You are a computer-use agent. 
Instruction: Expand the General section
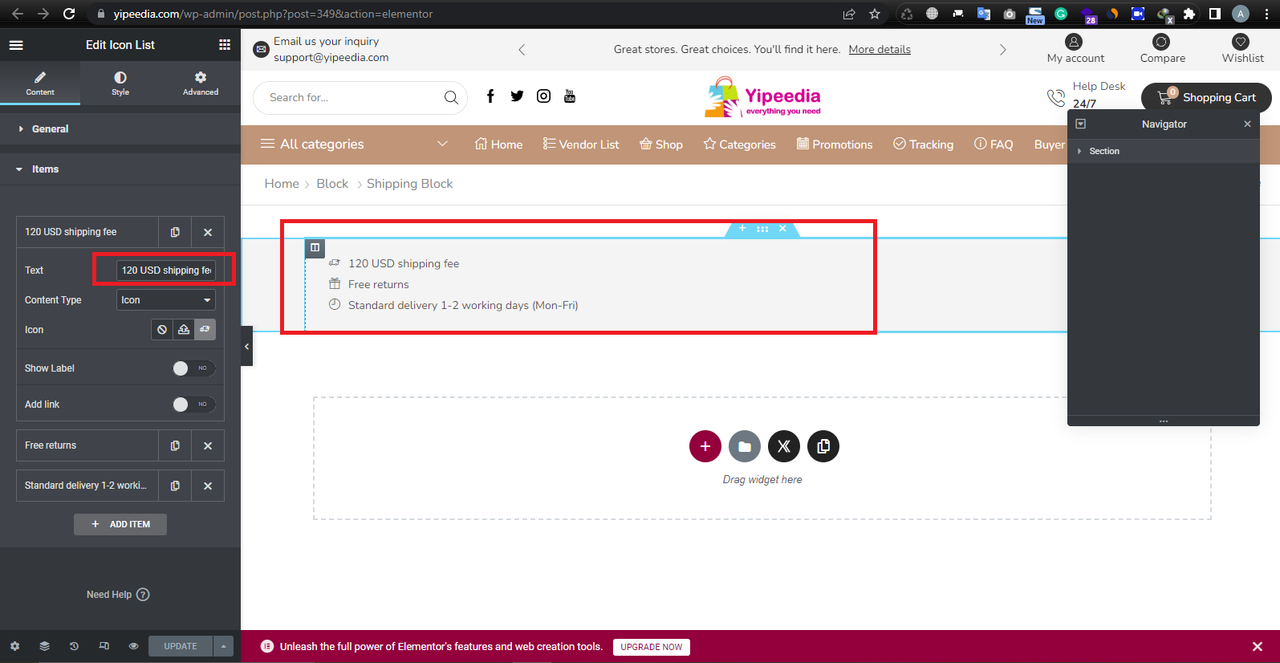coord(120,129)
